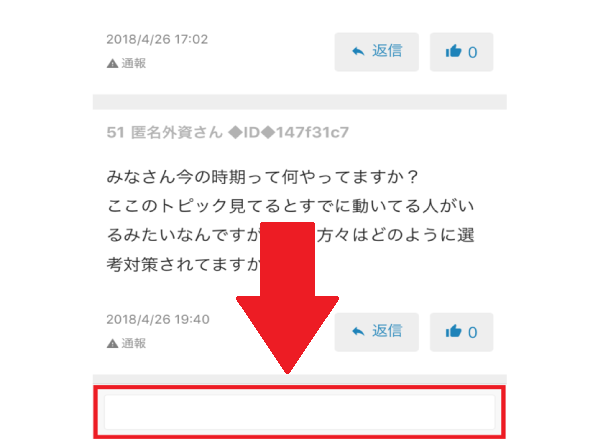Click the post text starting with みなさん今の時期
Viewport: 597px width, 439px height.
[x=291, y=220]
